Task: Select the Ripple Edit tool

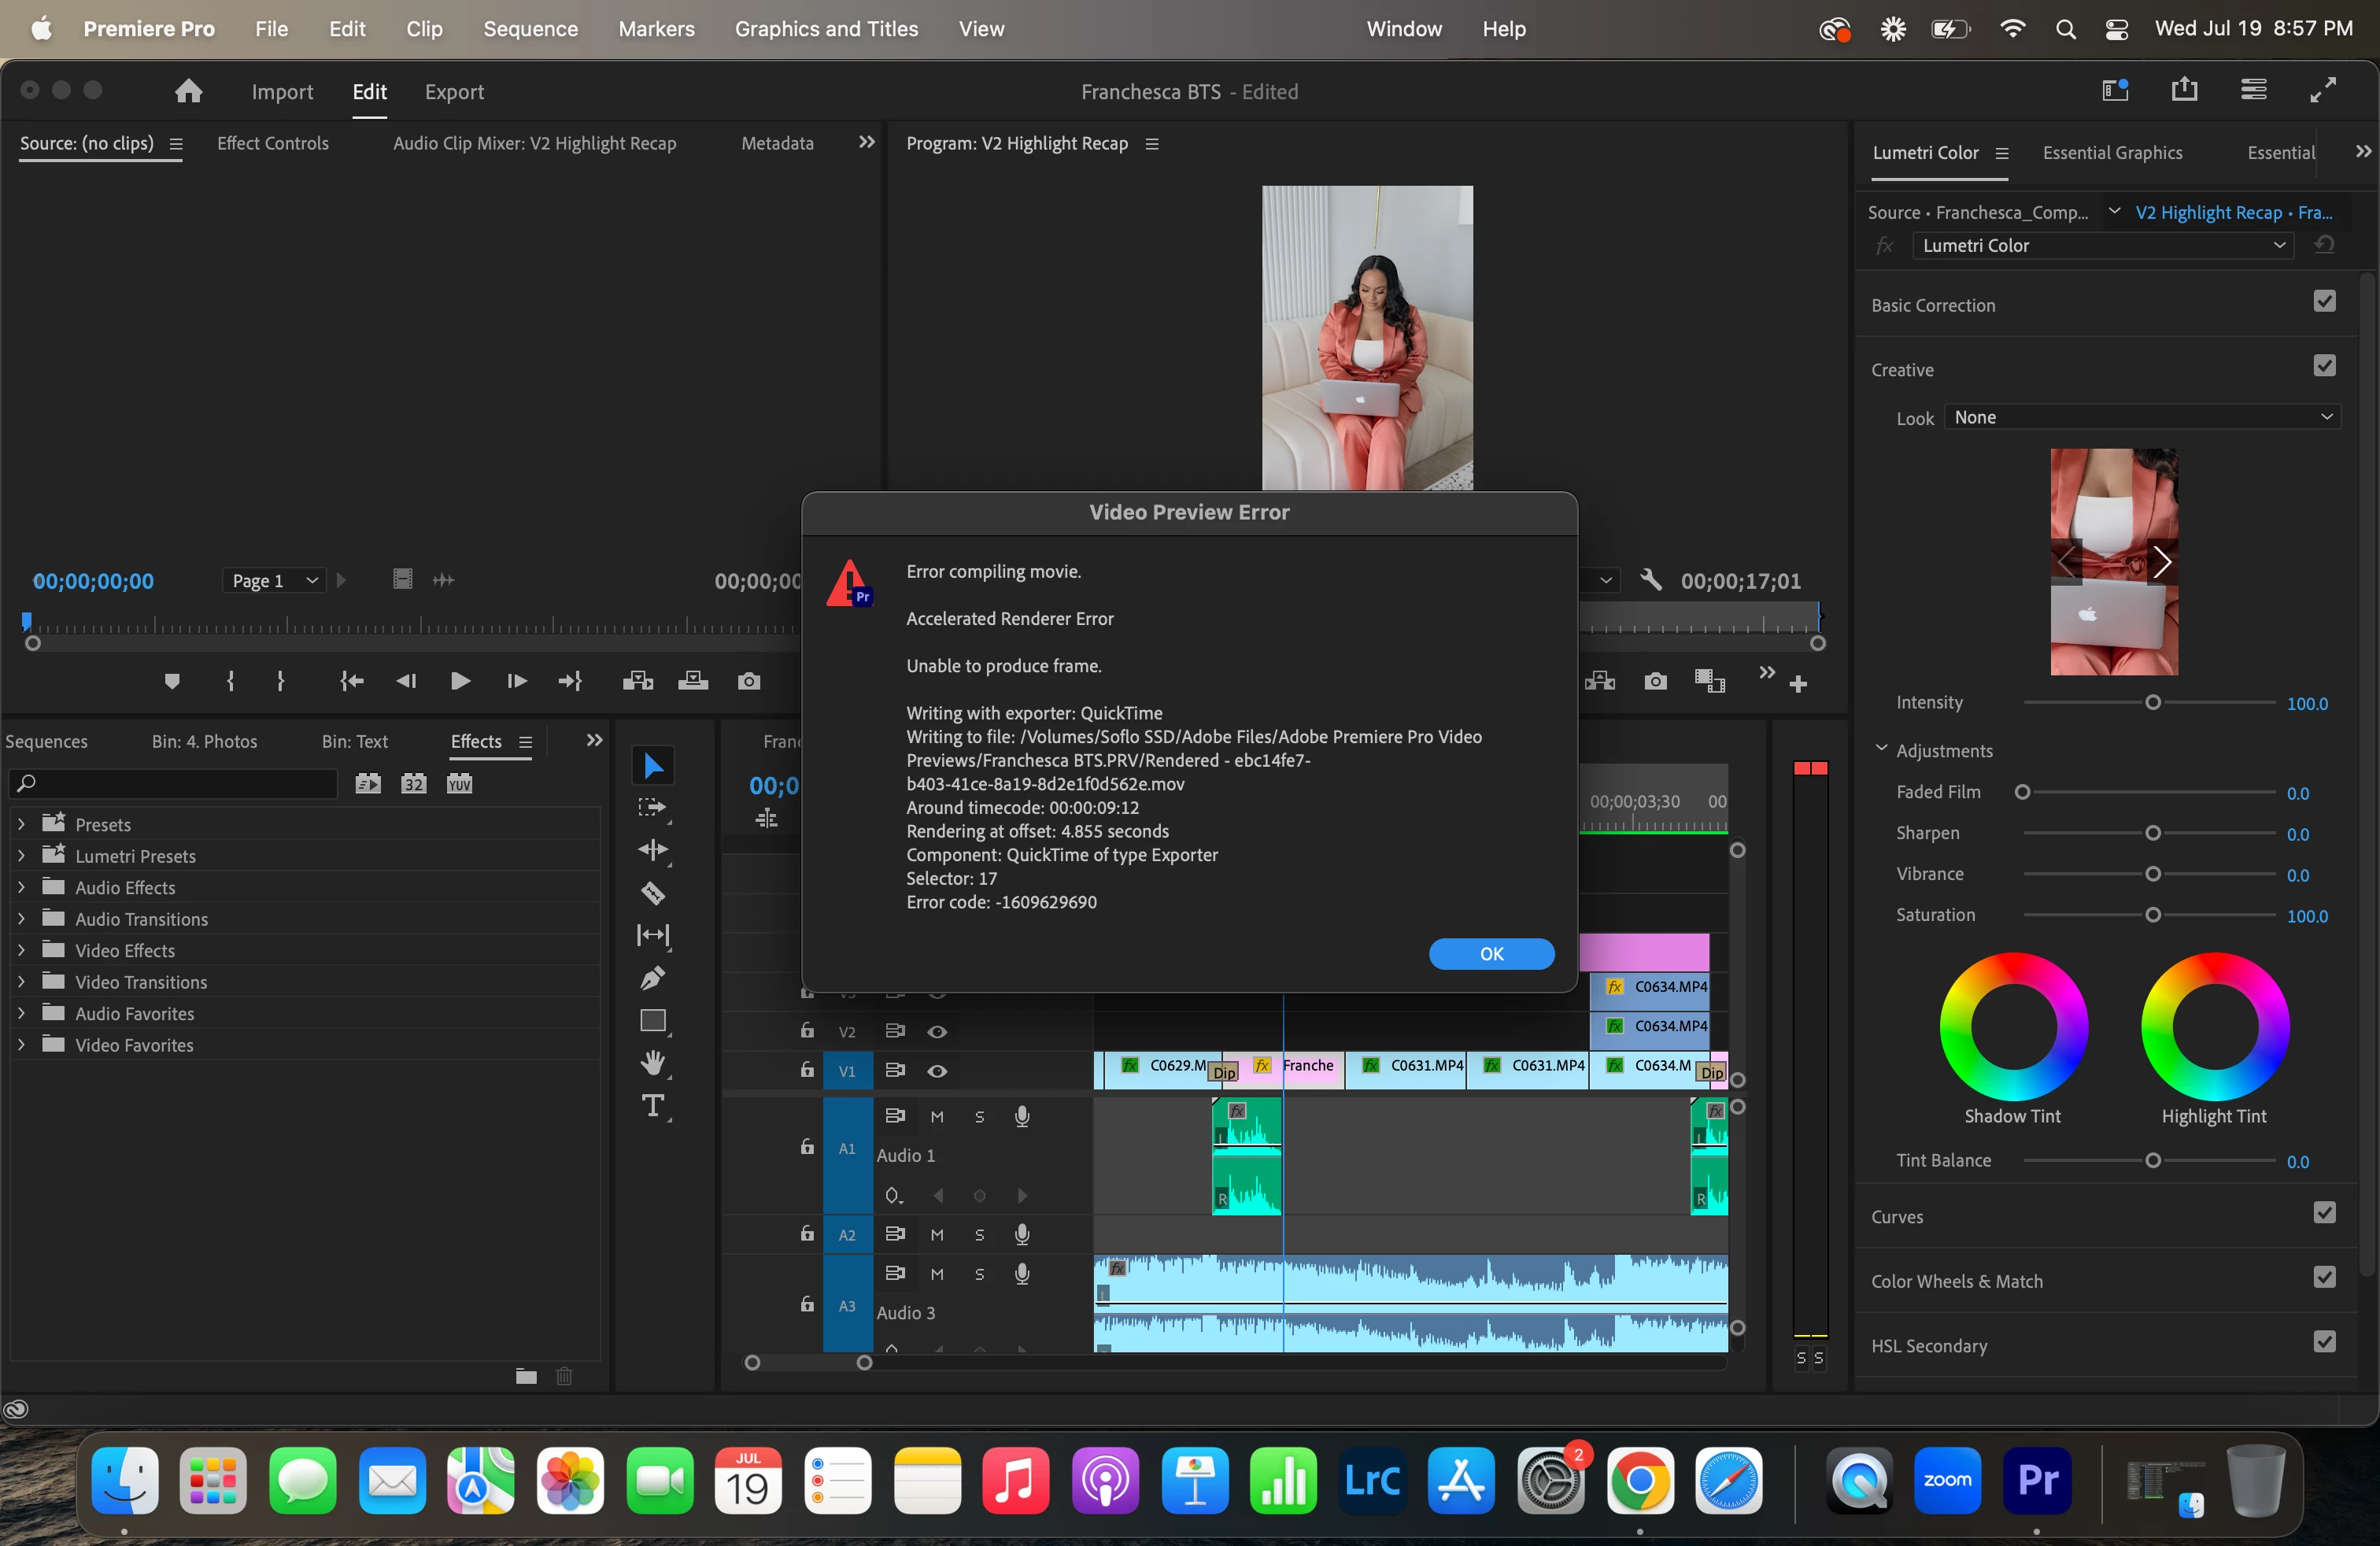Action: (x=653, y=850)
